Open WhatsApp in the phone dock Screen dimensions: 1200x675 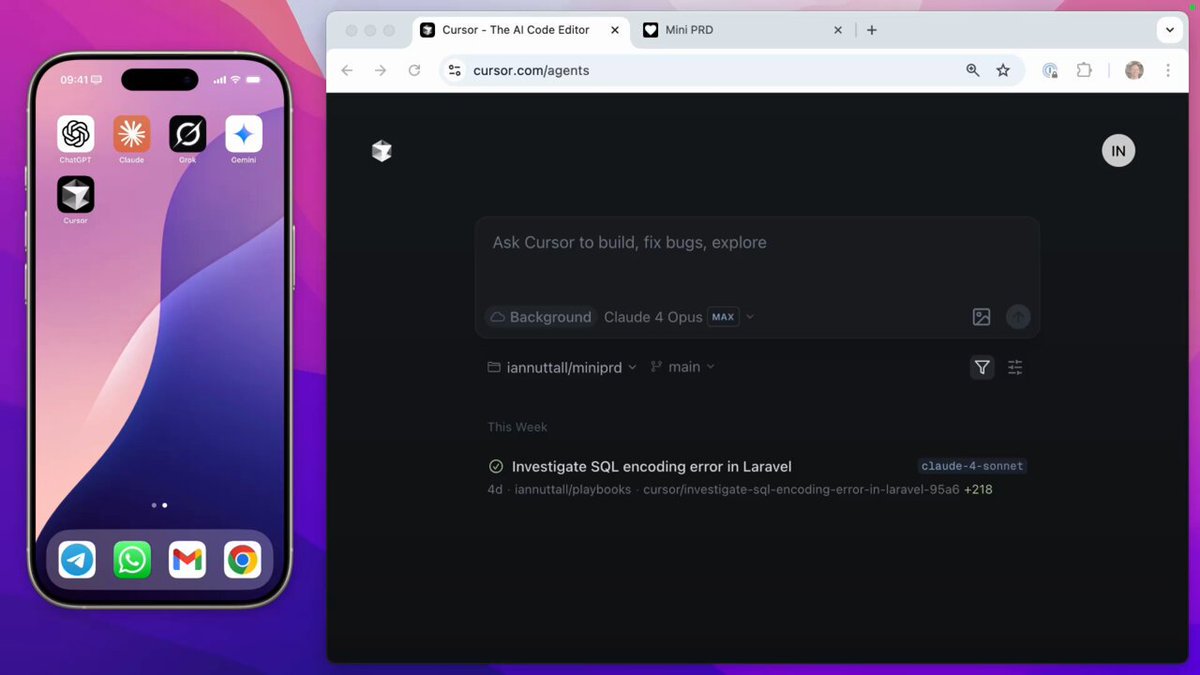point(132,560)
